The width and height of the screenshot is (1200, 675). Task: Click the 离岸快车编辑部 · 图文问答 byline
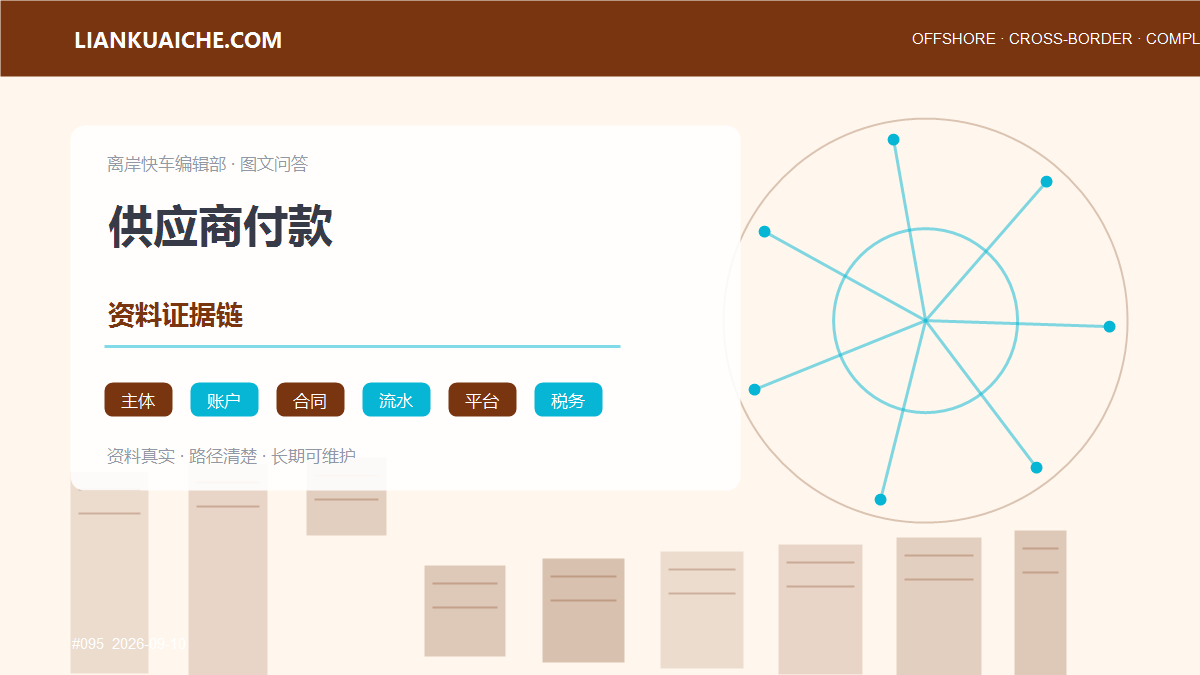(207, 164)
